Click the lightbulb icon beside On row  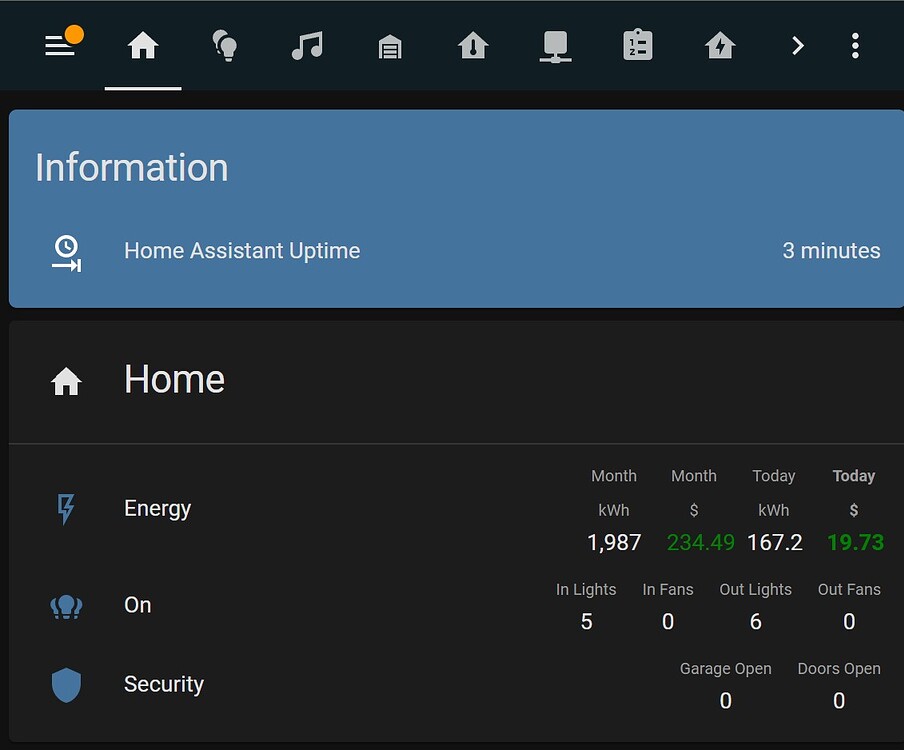[66, 604]
